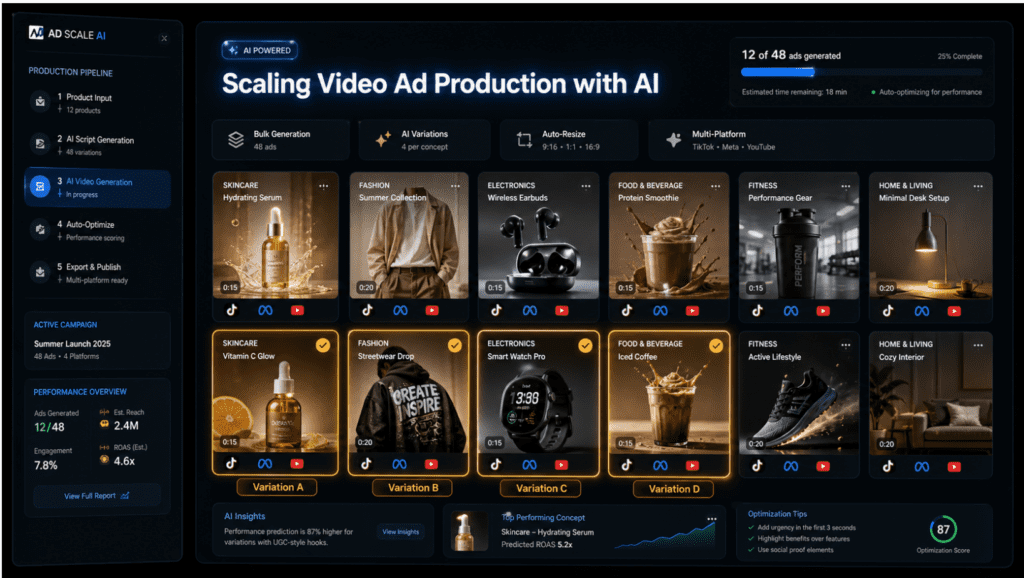Click the Meta icon under Hydrating Serum

click(x=265, y=310)
